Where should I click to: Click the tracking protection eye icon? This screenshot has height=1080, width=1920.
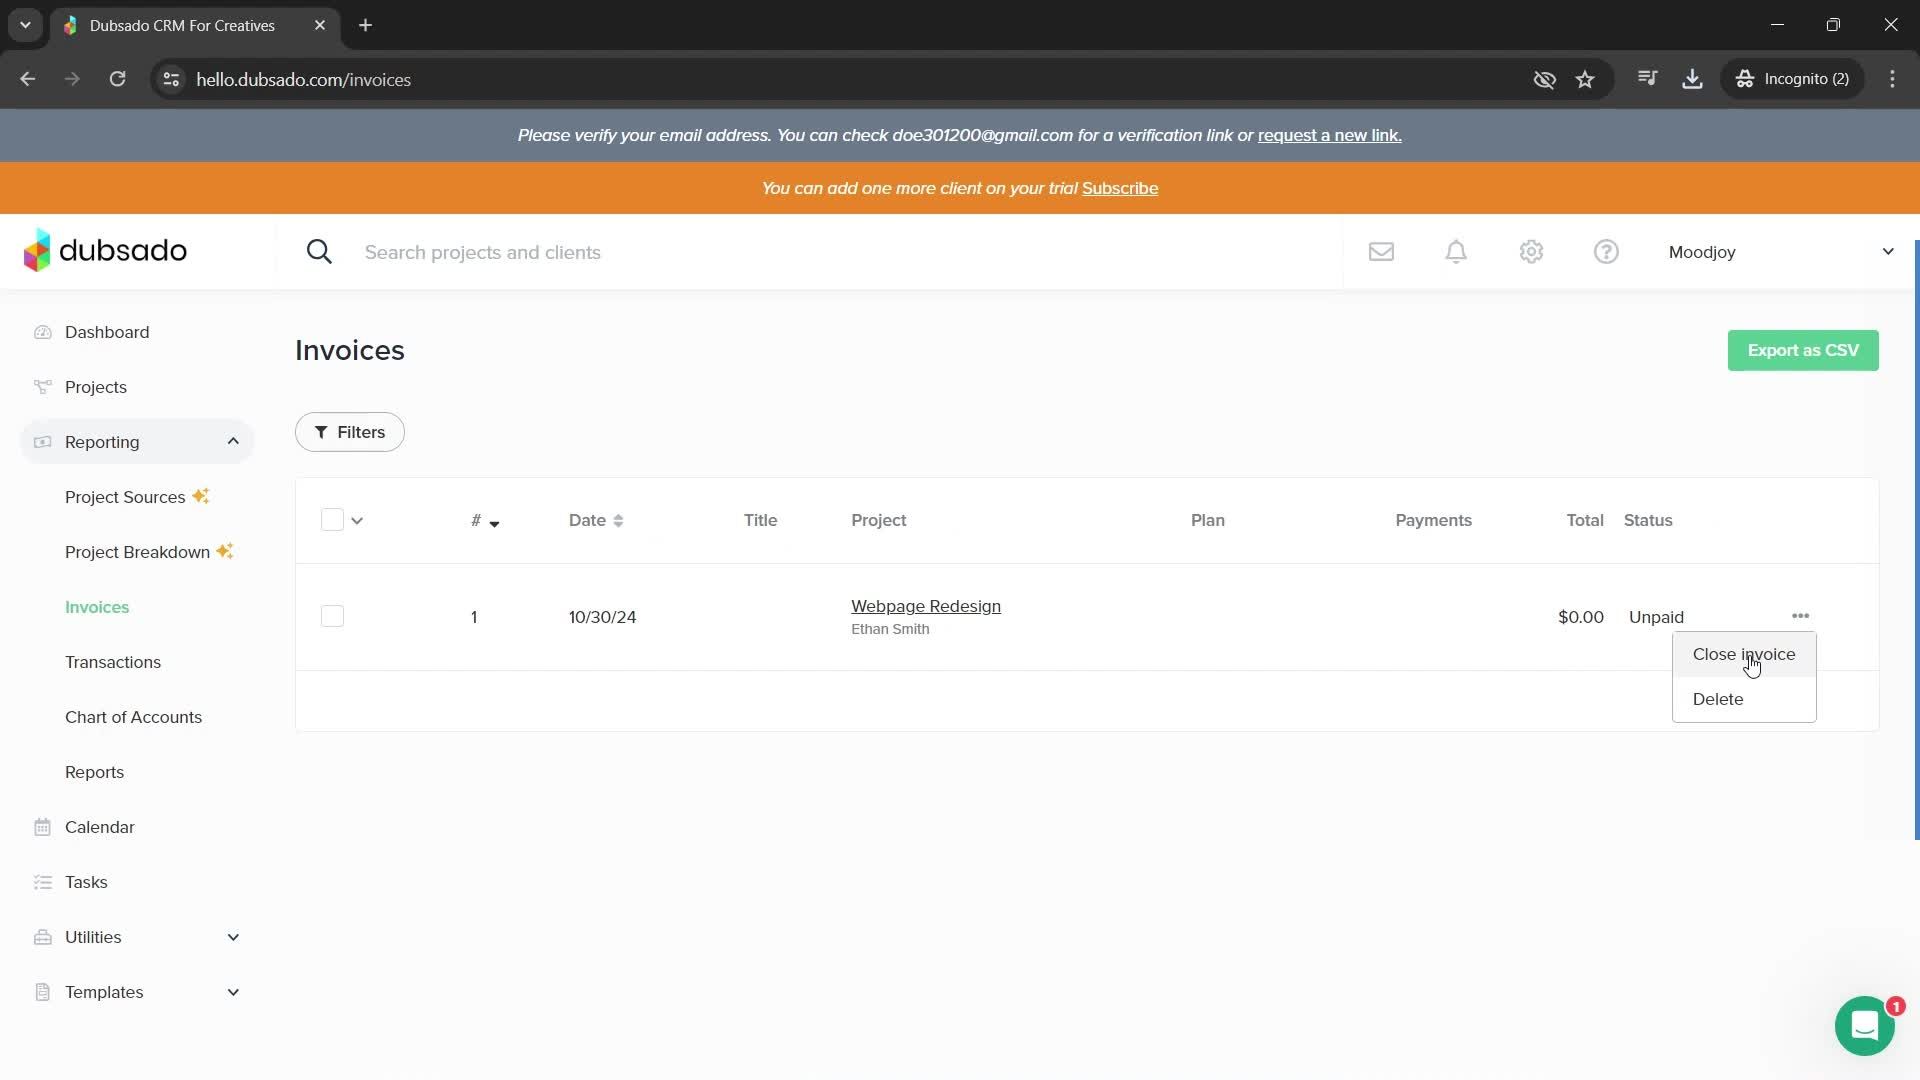tap(1544, 79)
